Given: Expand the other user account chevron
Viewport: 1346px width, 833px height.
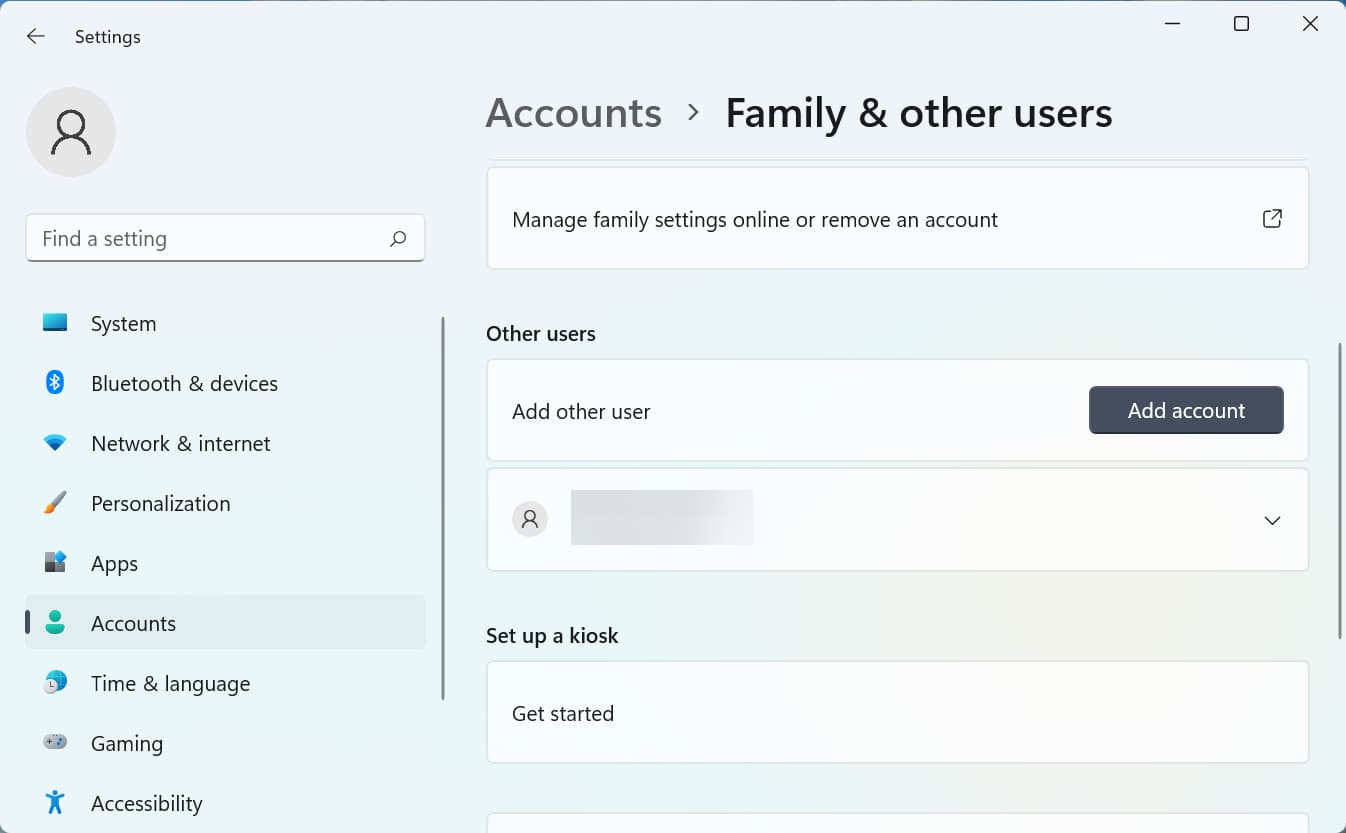Looking at the screenshot, I should pos(1272,521).
